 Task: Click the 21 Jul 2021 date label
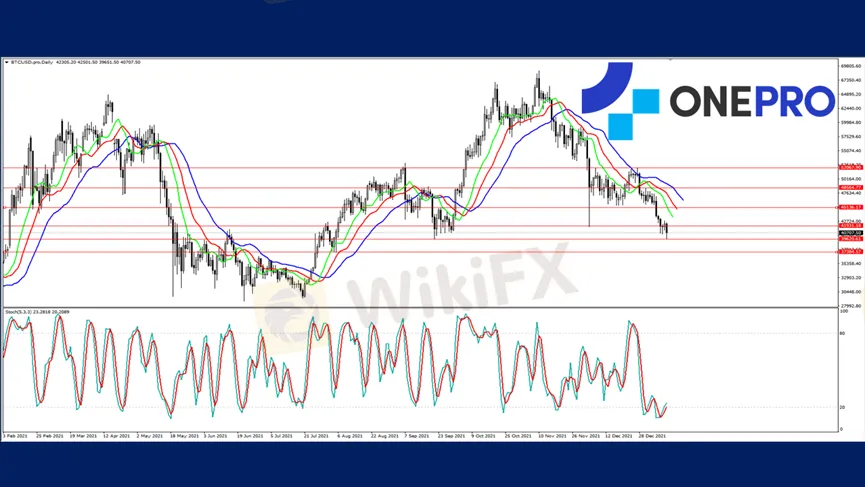tap(316, 436)
